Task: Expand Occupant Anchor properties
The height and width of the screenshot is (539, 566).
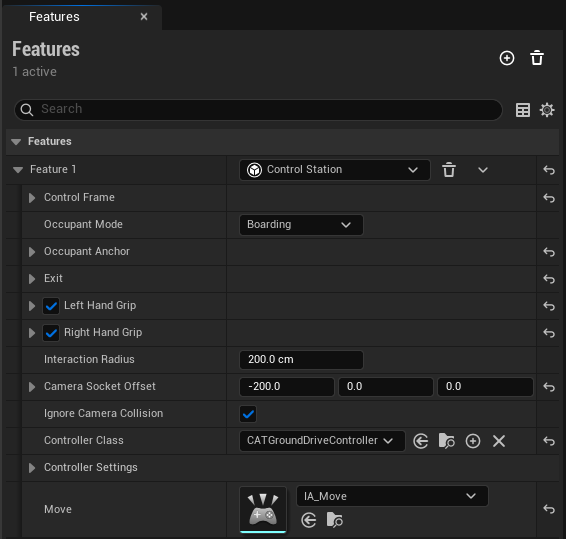Action: point(32,252)
